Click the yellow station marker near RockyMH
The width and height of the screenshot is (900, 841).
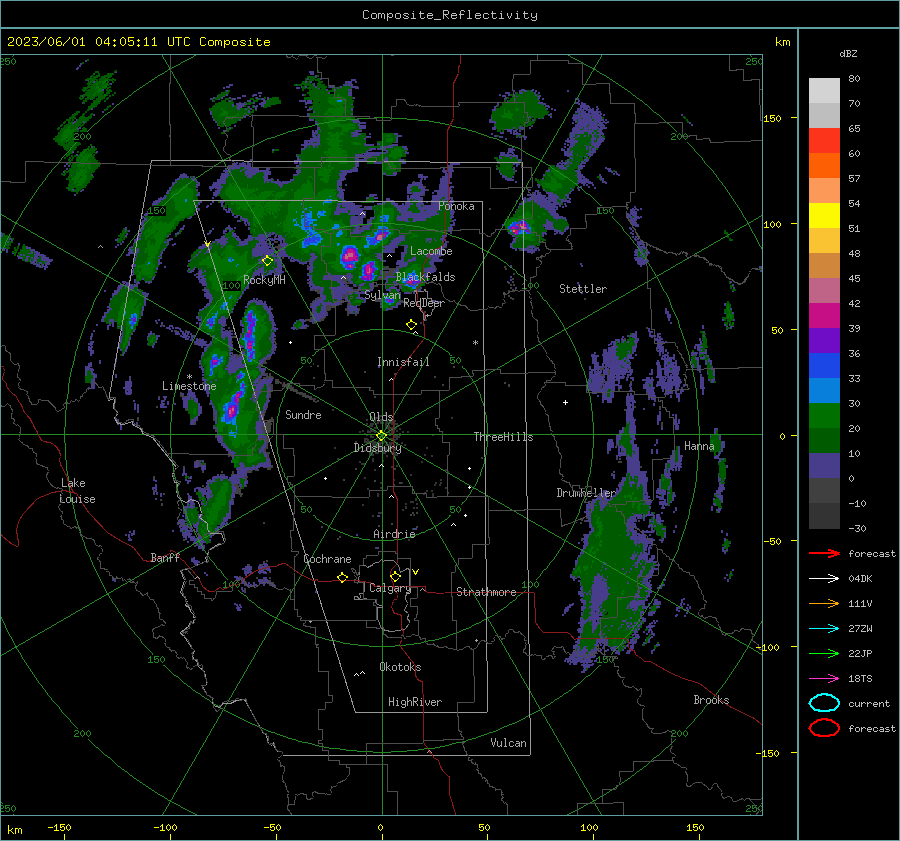pyautogui.click(x=267, y=261)
